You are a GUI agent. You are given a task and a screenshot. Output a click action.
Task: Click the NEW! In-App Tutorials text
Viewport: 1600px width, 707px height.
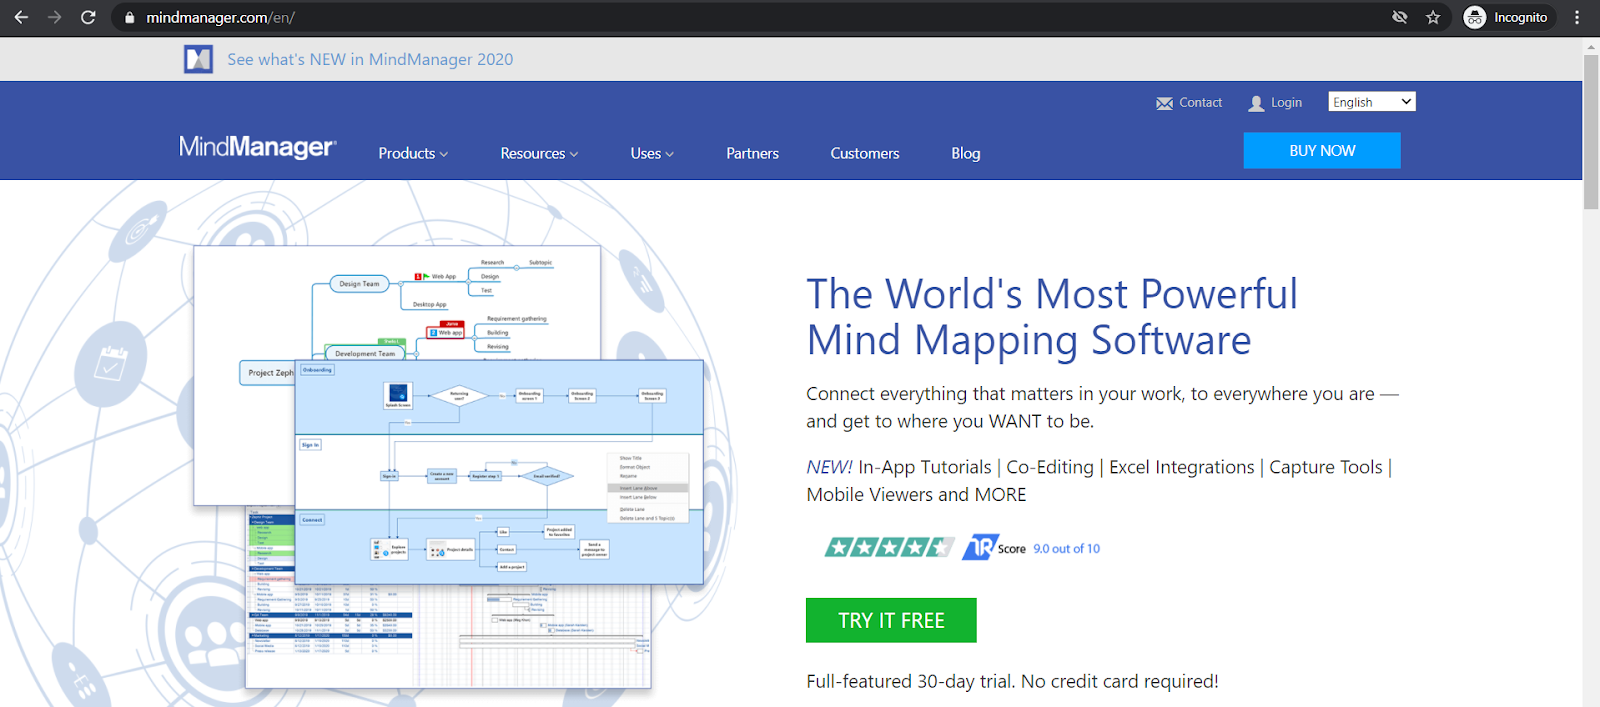(1099, 481)
